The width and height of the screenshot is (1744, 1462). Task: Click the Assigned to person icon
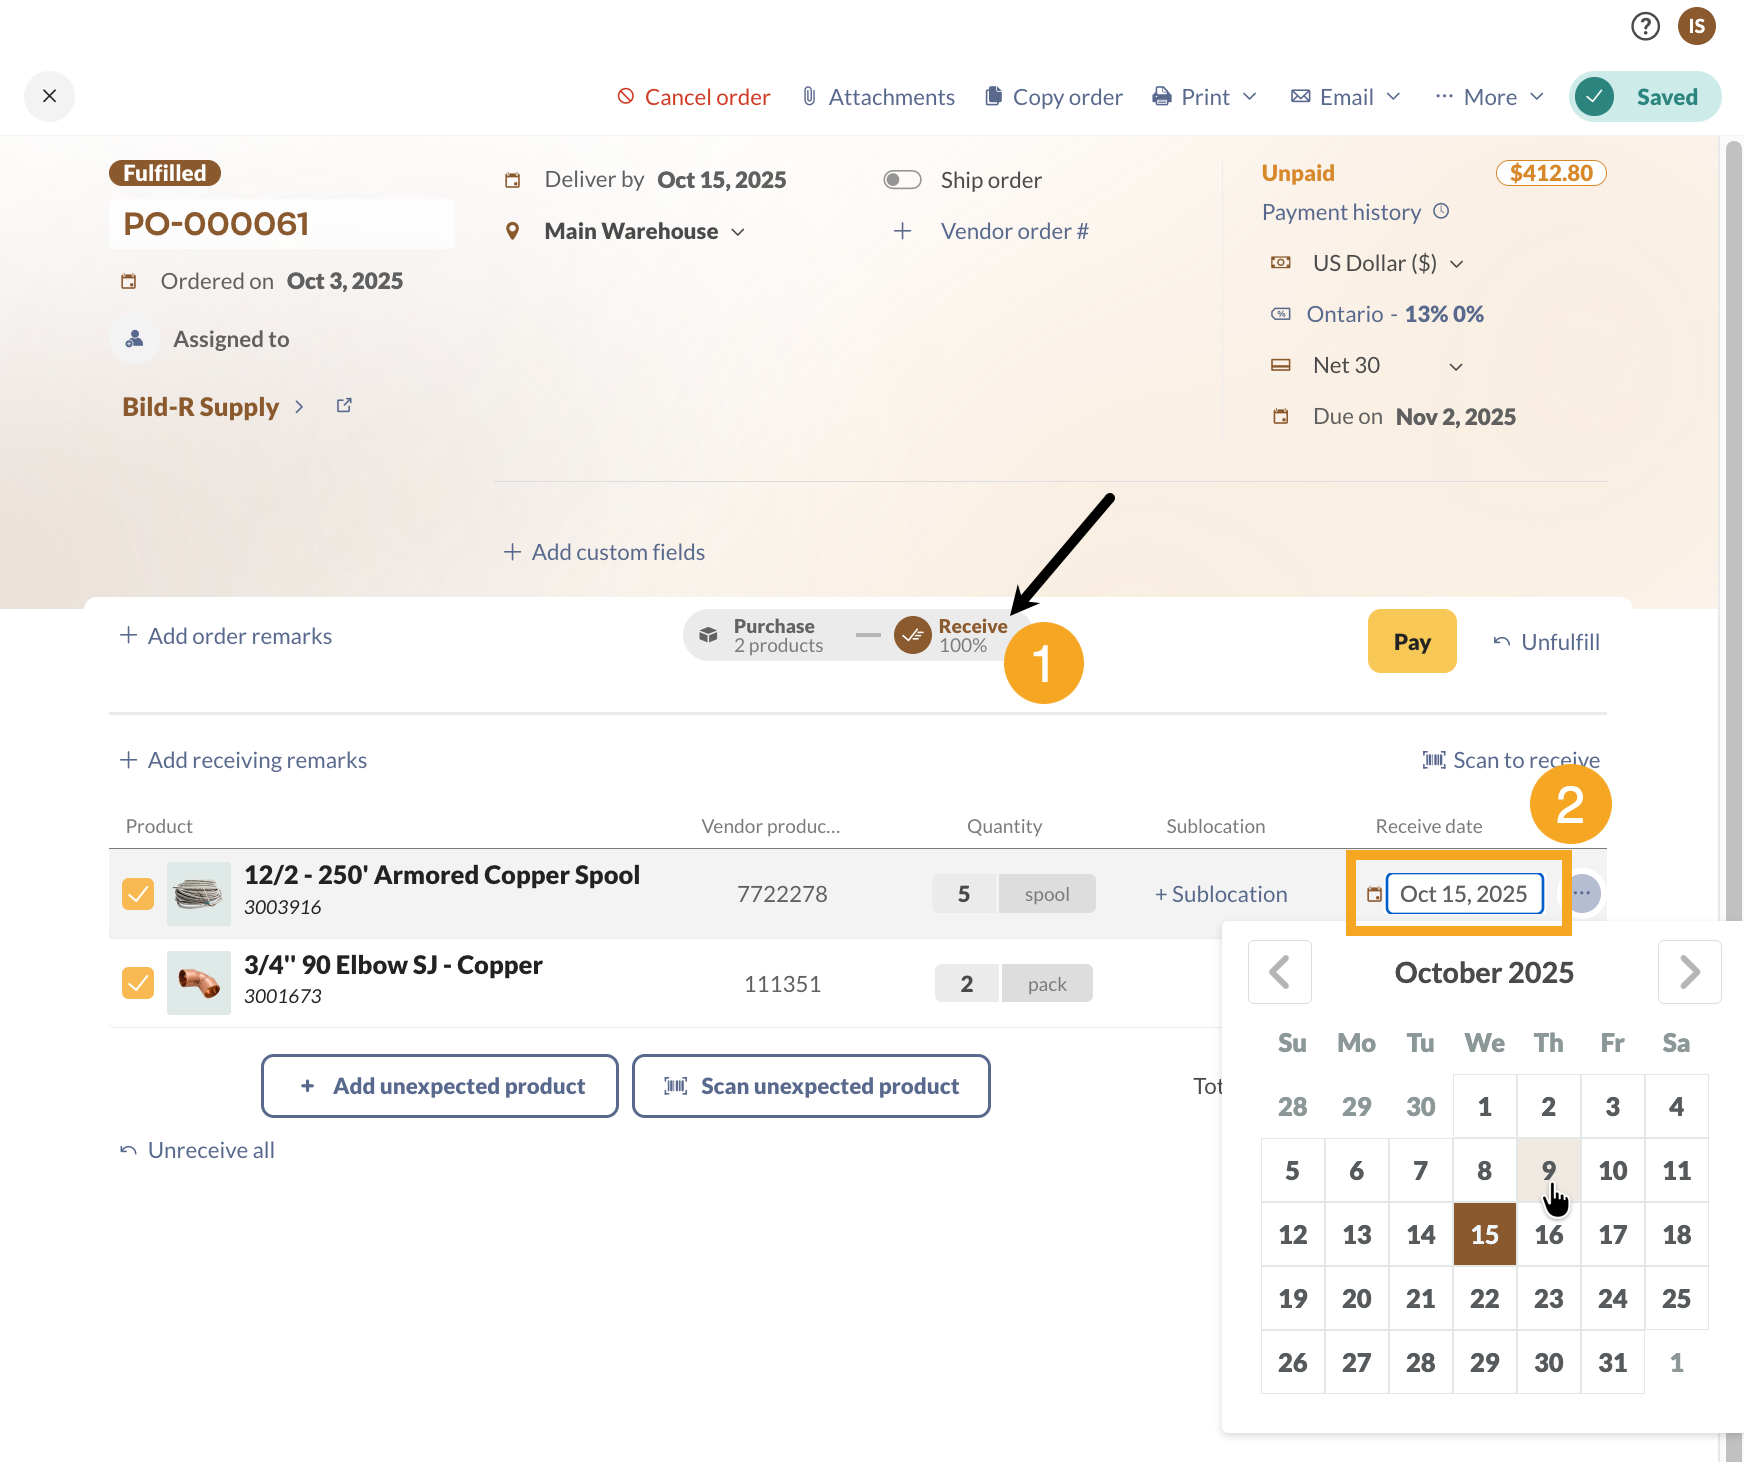[135, 338]
